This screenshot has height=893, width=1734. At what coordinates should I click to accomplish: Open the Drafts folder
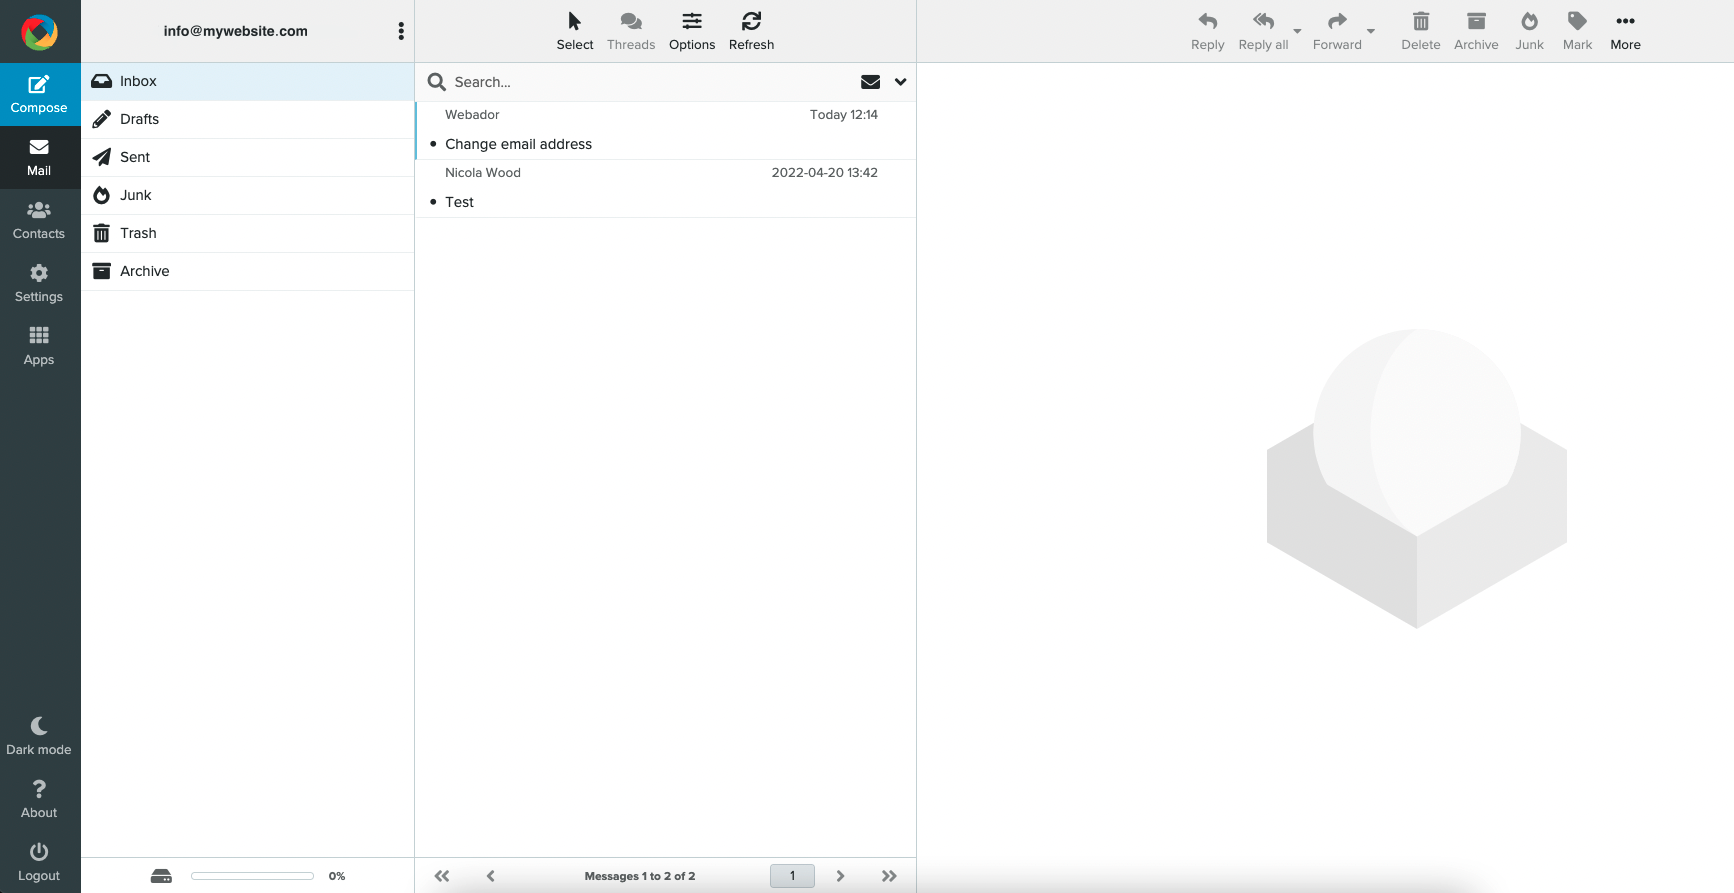139,119
